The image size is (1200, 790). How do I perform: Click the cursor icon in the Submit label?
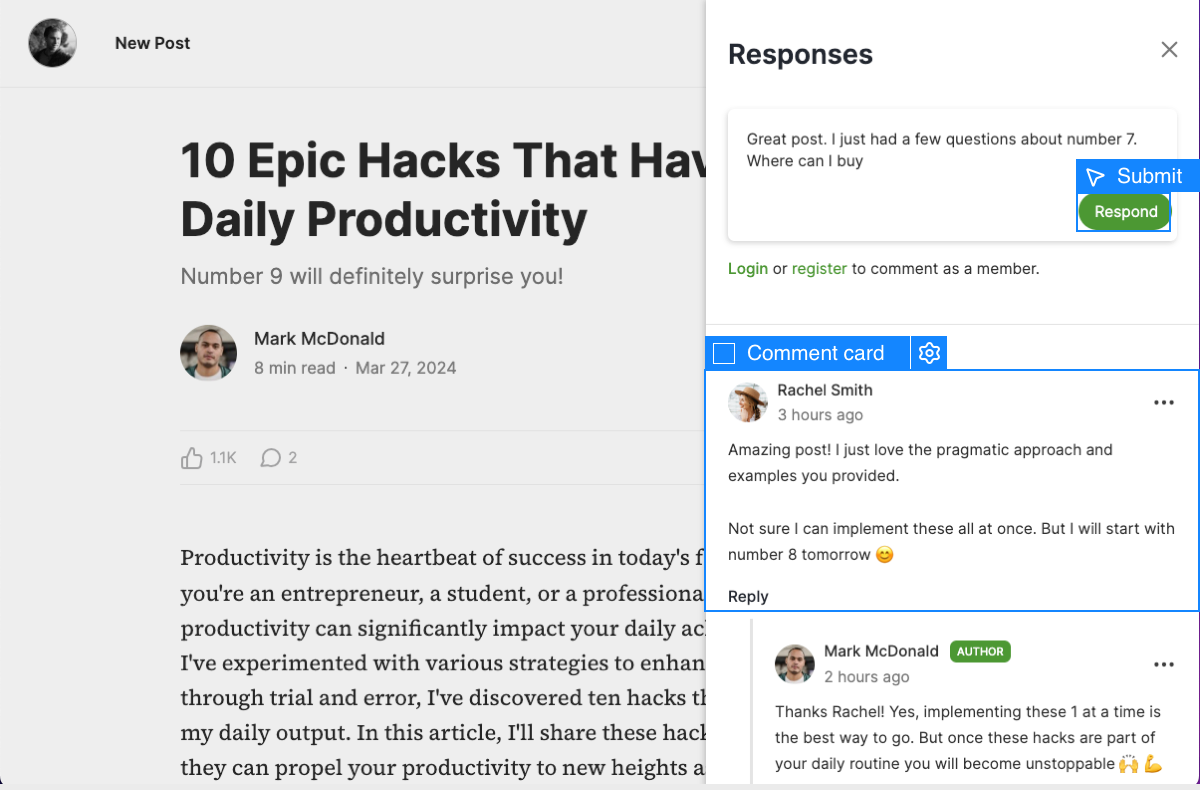1095,177
